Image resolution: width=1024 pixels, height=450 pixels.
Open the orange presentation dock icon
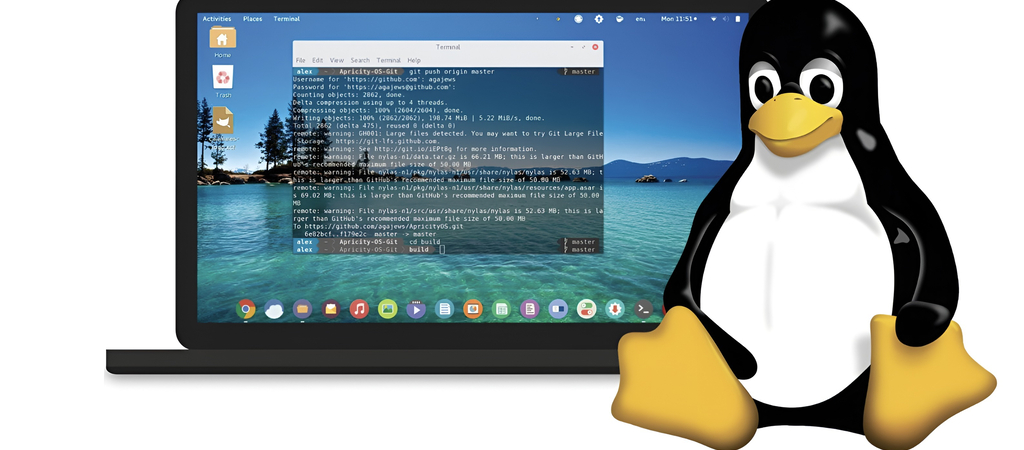point(473,308)
